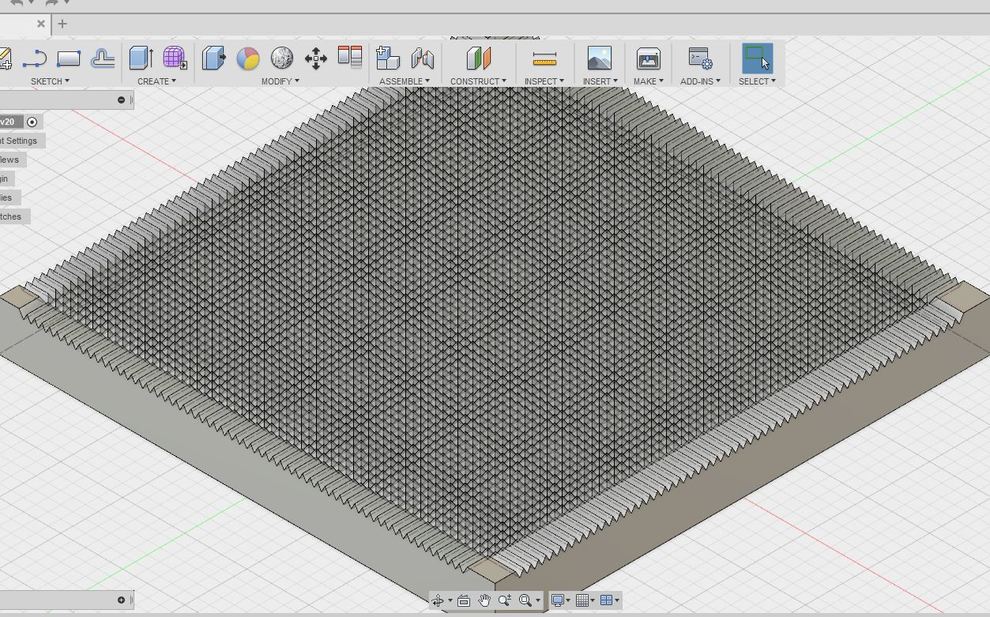The width and height of the screenshot is (990, 617).
Task: Open the Change Parameters table icon
Action: pyautogui.click(x=350, y=57)
